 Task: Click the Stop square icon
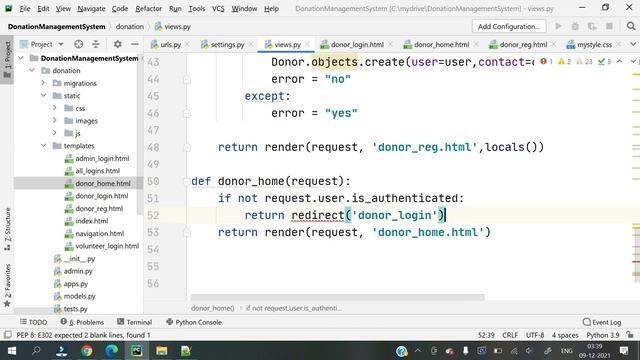[x=609, y=27]
